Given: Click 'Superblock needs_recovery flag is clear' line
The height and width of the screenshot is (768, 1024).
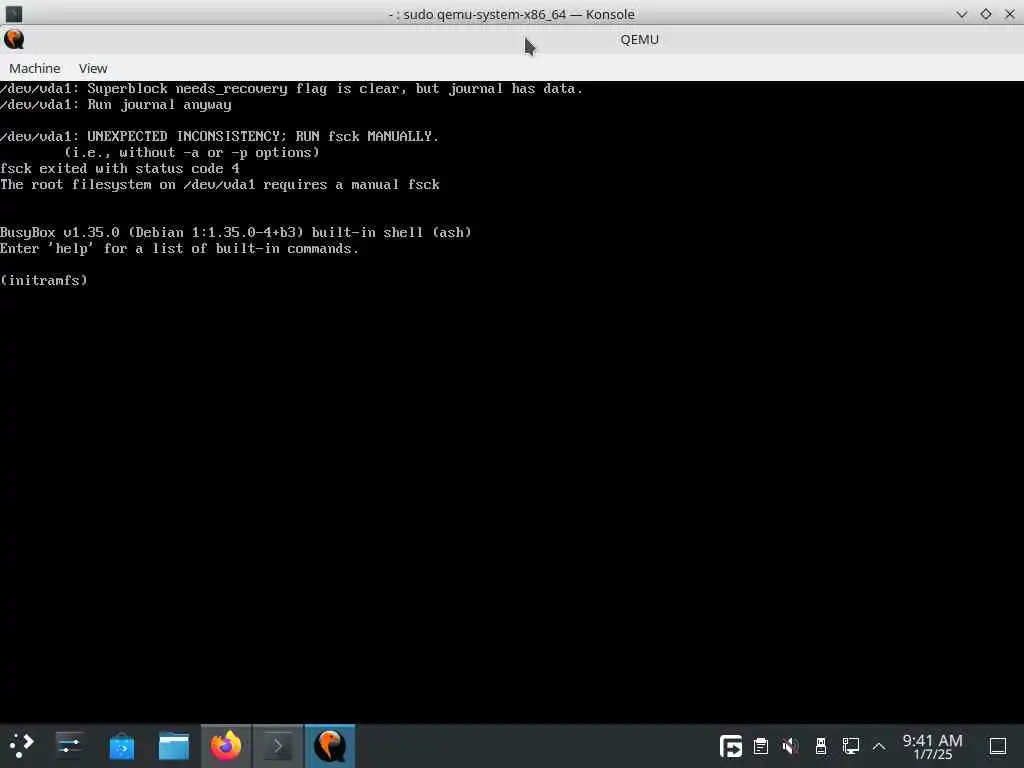Looking at the screenshot, I should click(291, 88).
